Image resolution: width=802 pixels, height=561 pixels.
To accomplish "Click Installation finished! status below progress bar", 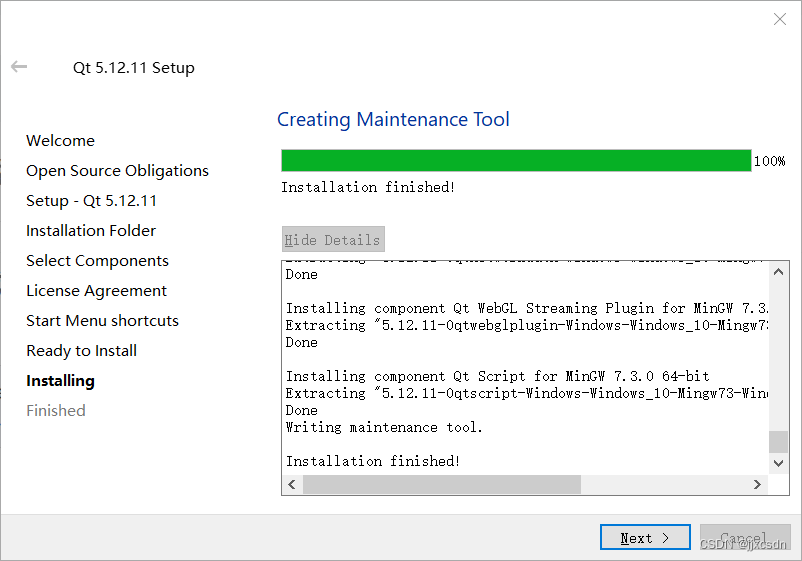I will click(368, 187).
